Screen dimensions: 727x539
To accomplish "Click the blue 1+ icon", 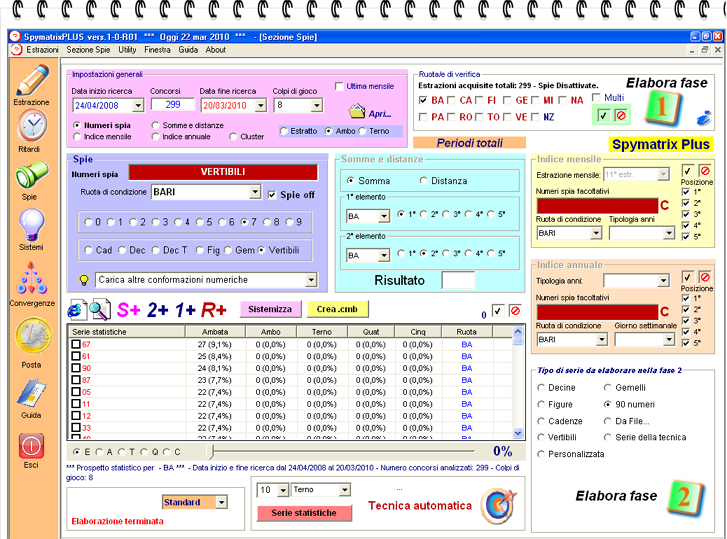I will coord(185,310).
